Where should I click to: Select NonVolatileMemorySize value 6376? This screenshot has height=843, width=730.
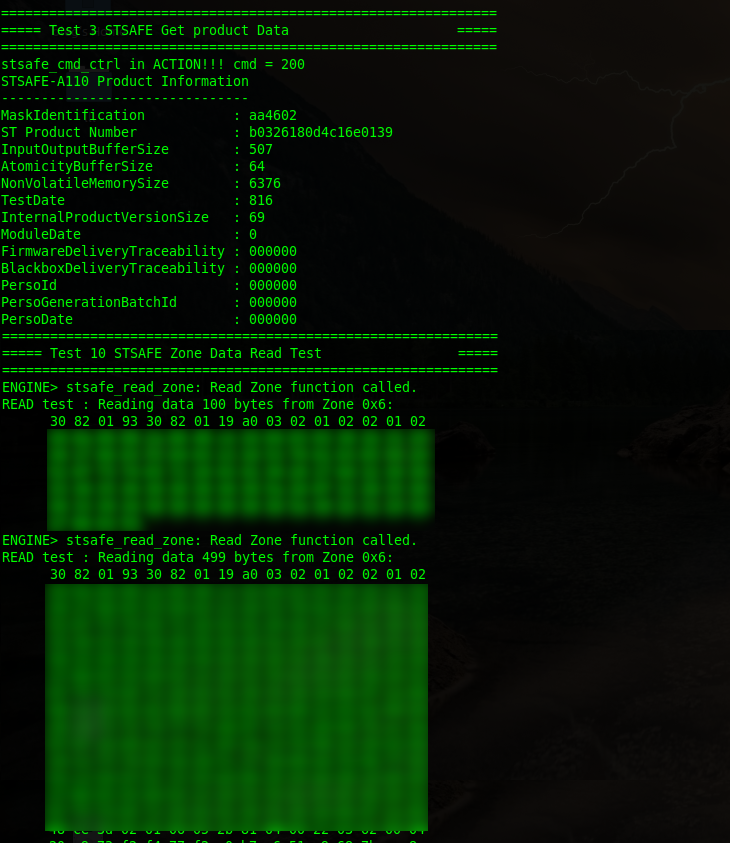[x=264, y=184]
